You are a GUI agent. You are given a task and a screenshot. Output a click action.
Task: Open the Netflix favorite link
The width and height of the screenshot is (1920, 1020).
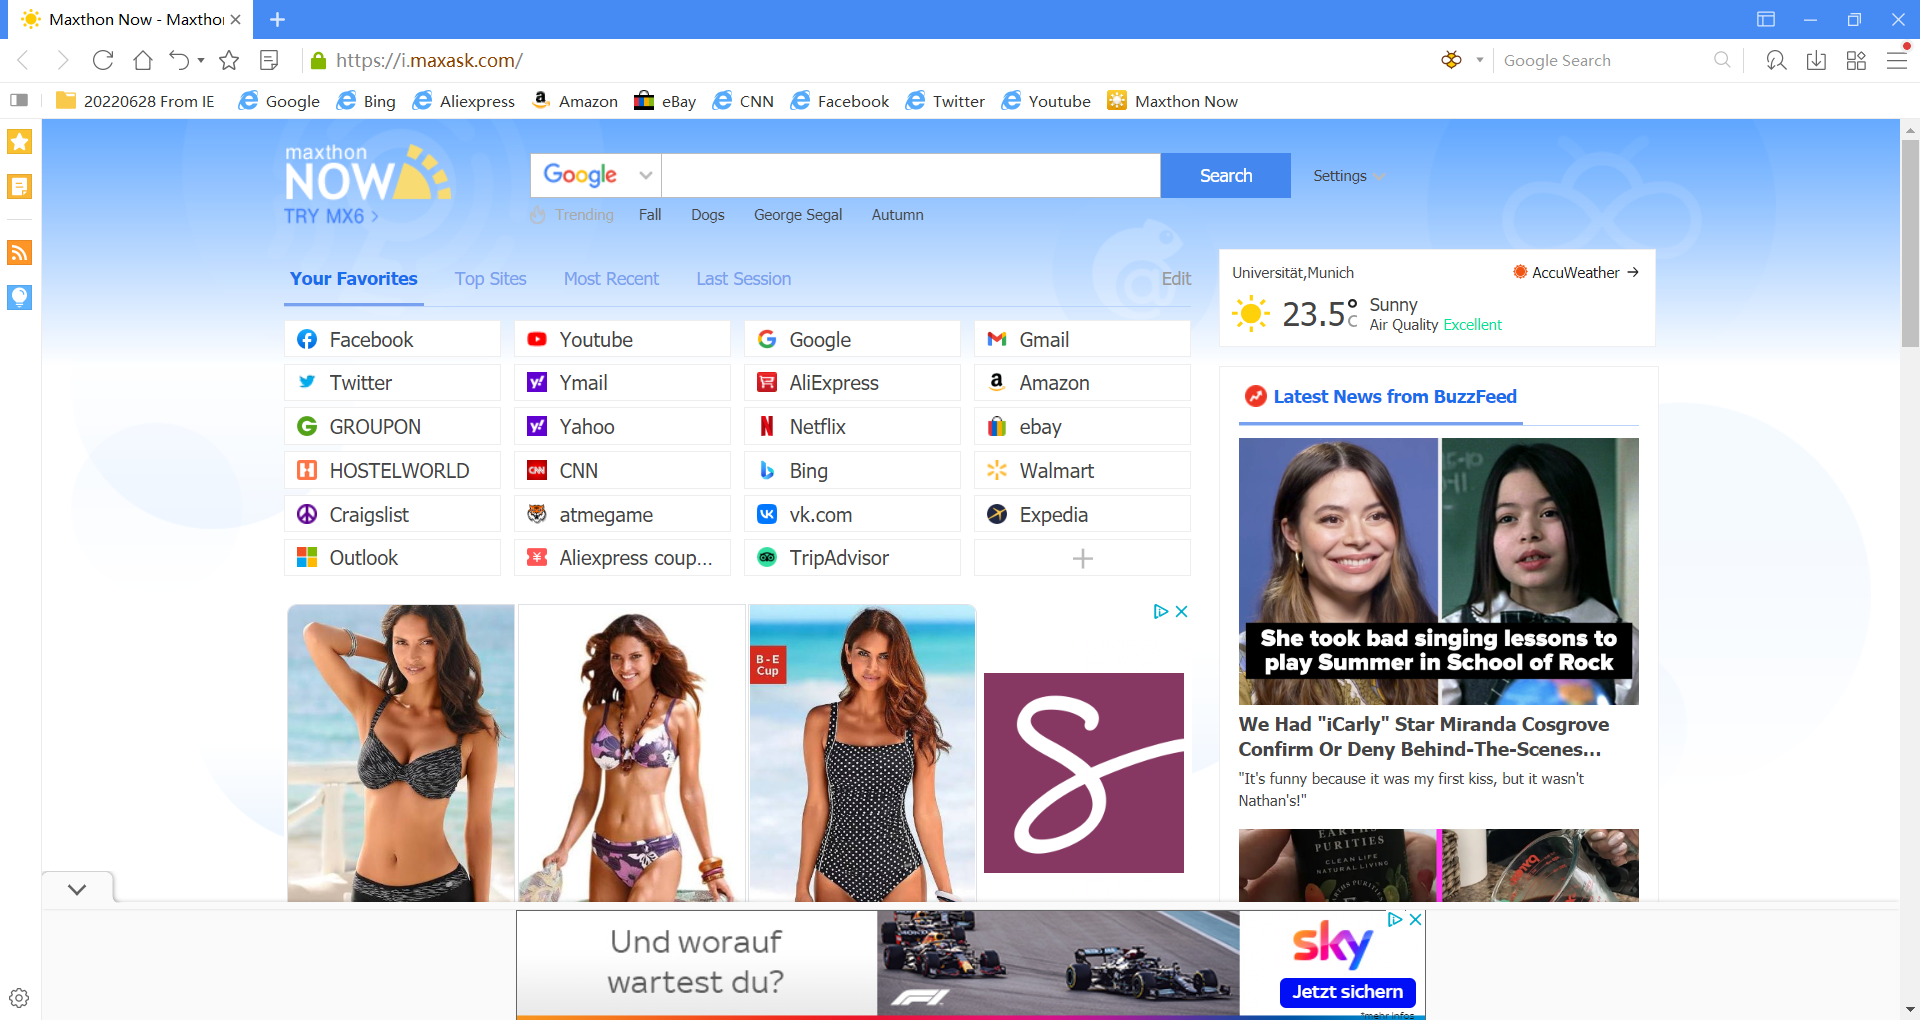(x=817, y=427)
